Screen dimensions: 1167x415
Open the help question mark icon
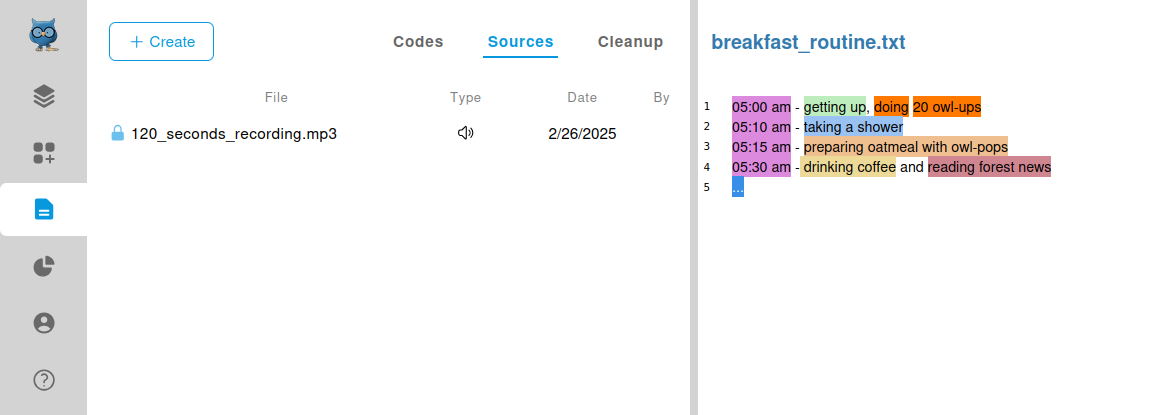(x=43, y=380)
